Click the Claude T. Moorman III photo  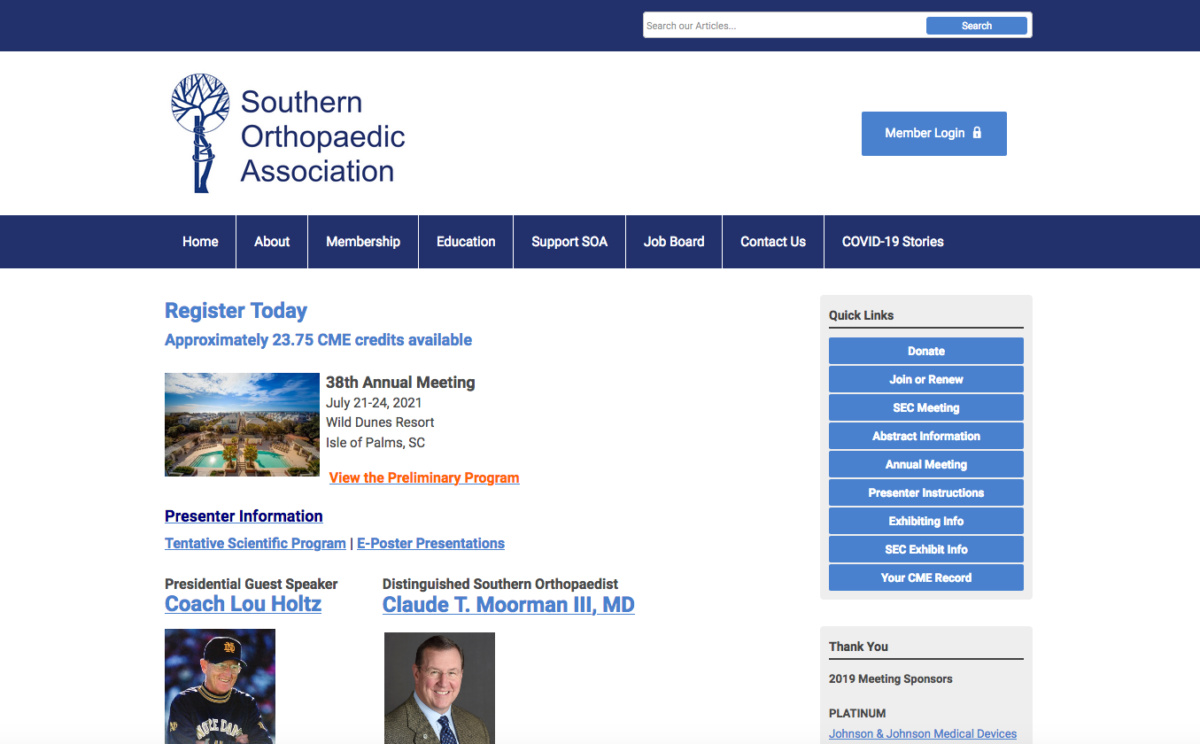click(438, 688)
